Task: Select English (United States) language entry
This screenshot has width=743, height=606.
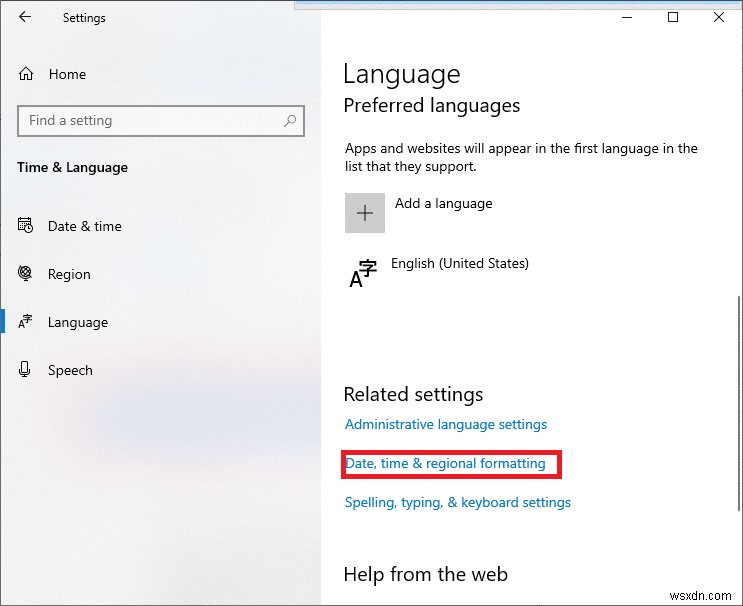Action: click(x=460, y=263)
